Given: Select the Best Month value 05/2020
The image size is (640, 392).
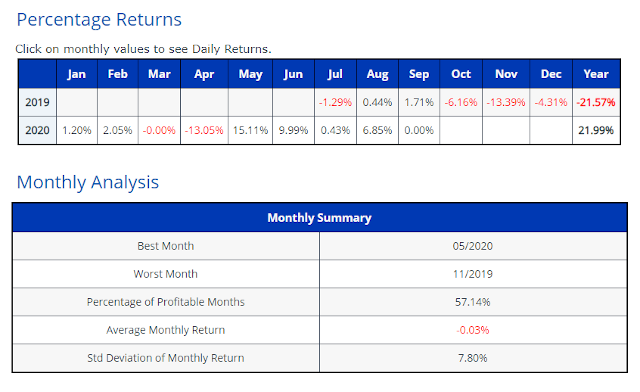Looking at the screenshot, I should (x=473, y=246).
